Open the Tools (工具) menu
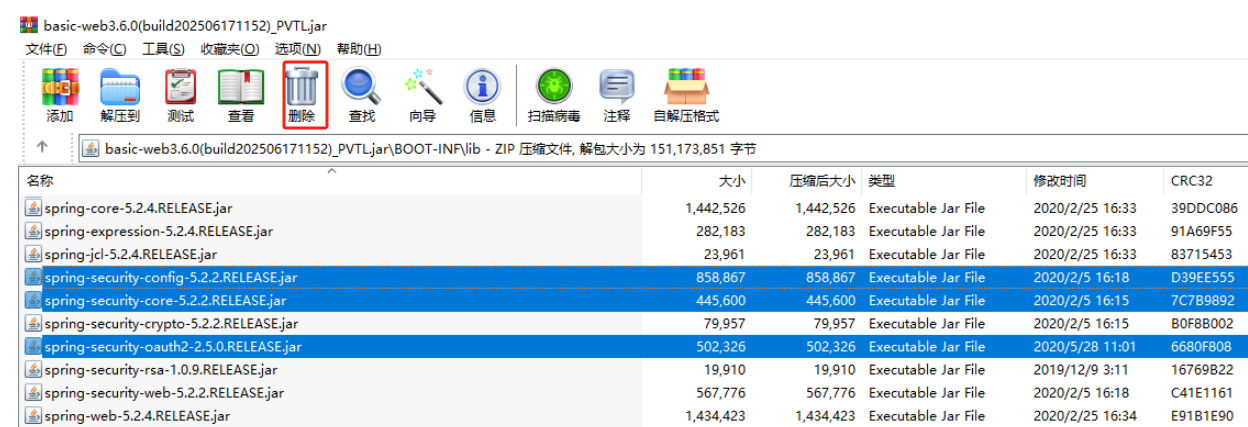This screenshot has height=427, width=1248. point(164,49)
